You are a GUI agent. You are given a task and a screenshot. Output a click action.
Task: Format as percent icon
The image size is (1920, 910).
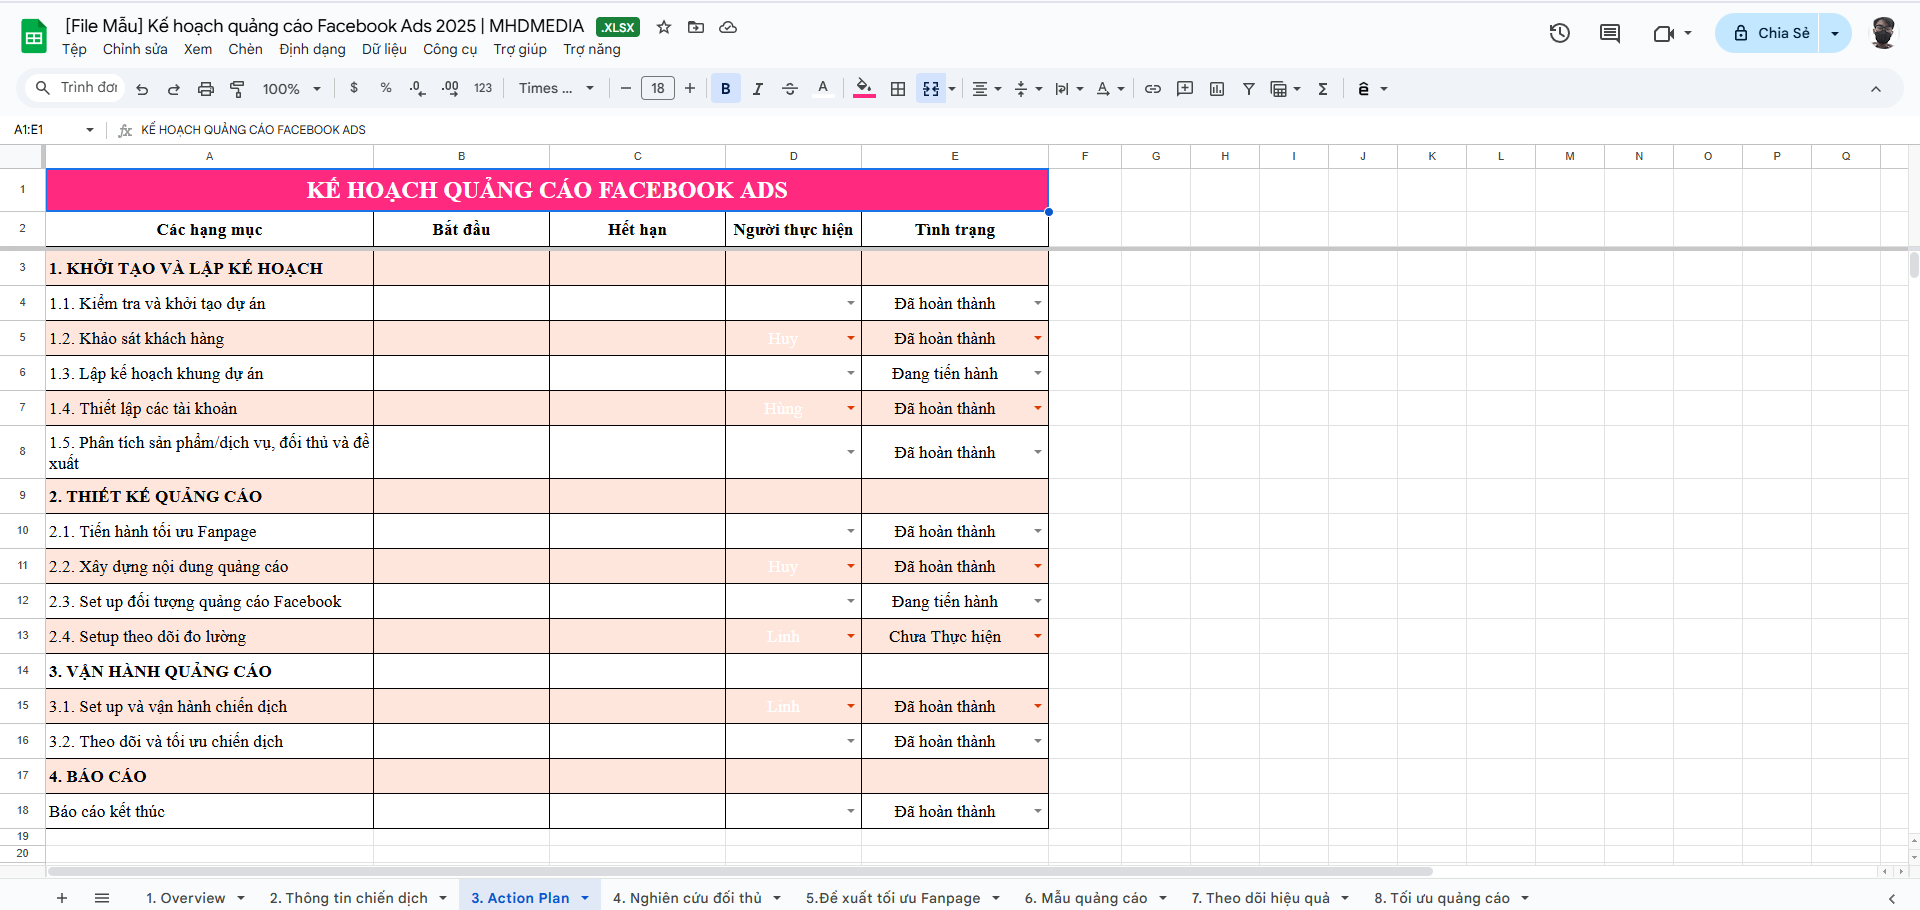tap(386, 88)
